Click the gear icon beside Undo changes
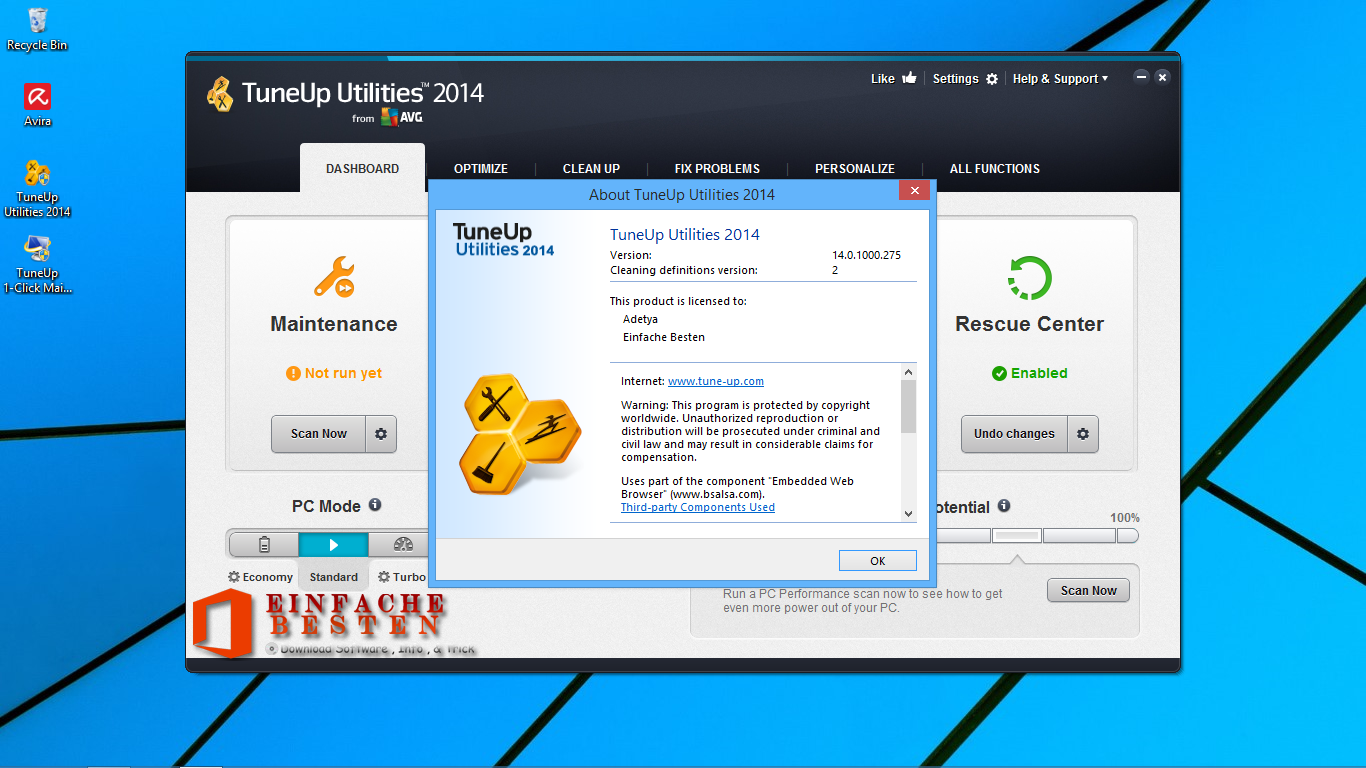 pyautogui.click(x=1083, y=434)
